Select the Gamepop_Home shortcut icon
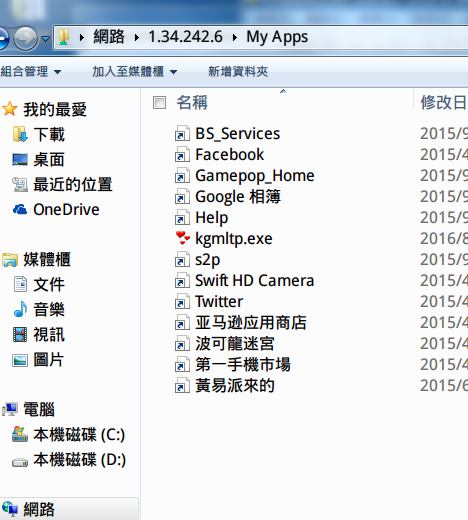Image resolution: width=468 pixels, height=520 pixels. pyautogui.click(x=182, y=176)
